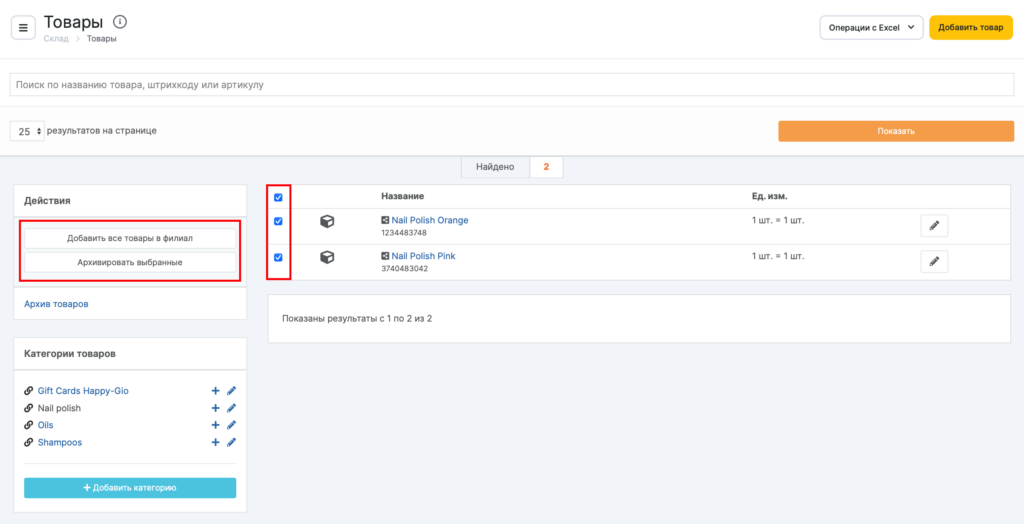Toggle the select-all checkbox in table header
Screen dimensions: 1024x524
pos(278,197)
